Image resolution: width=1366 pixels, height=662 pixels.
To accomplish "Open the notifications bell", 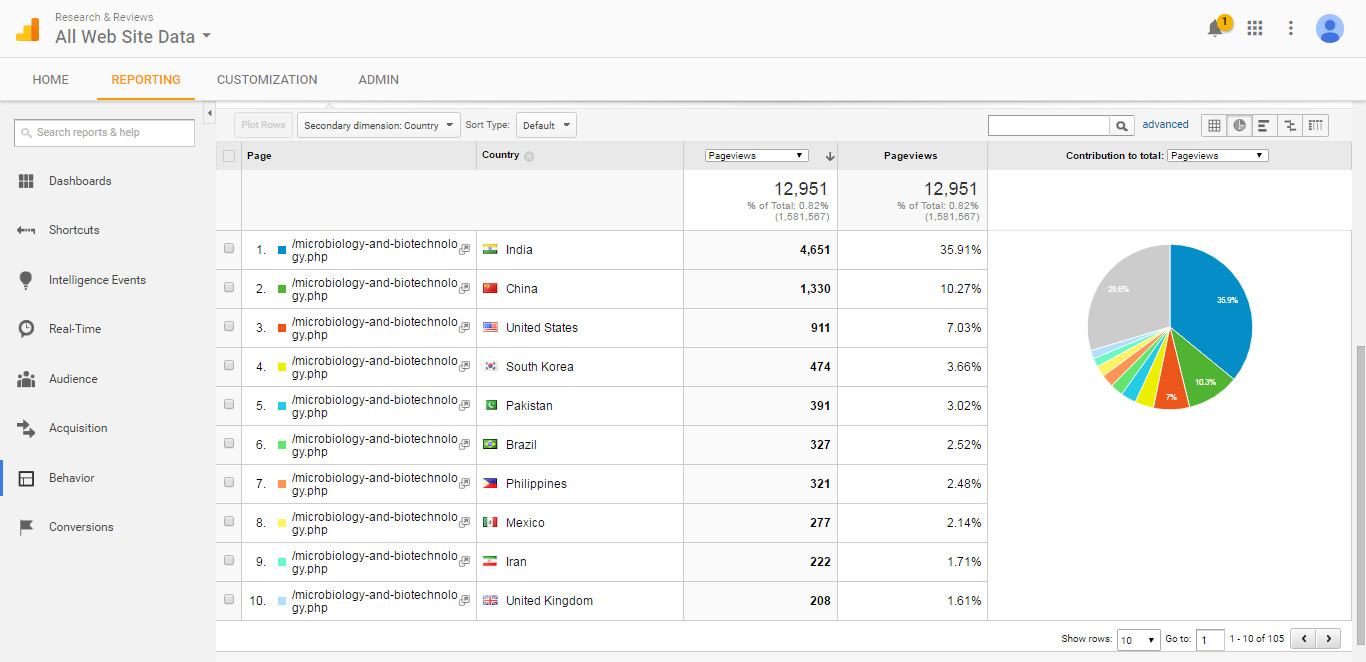I will point(1216,28).
